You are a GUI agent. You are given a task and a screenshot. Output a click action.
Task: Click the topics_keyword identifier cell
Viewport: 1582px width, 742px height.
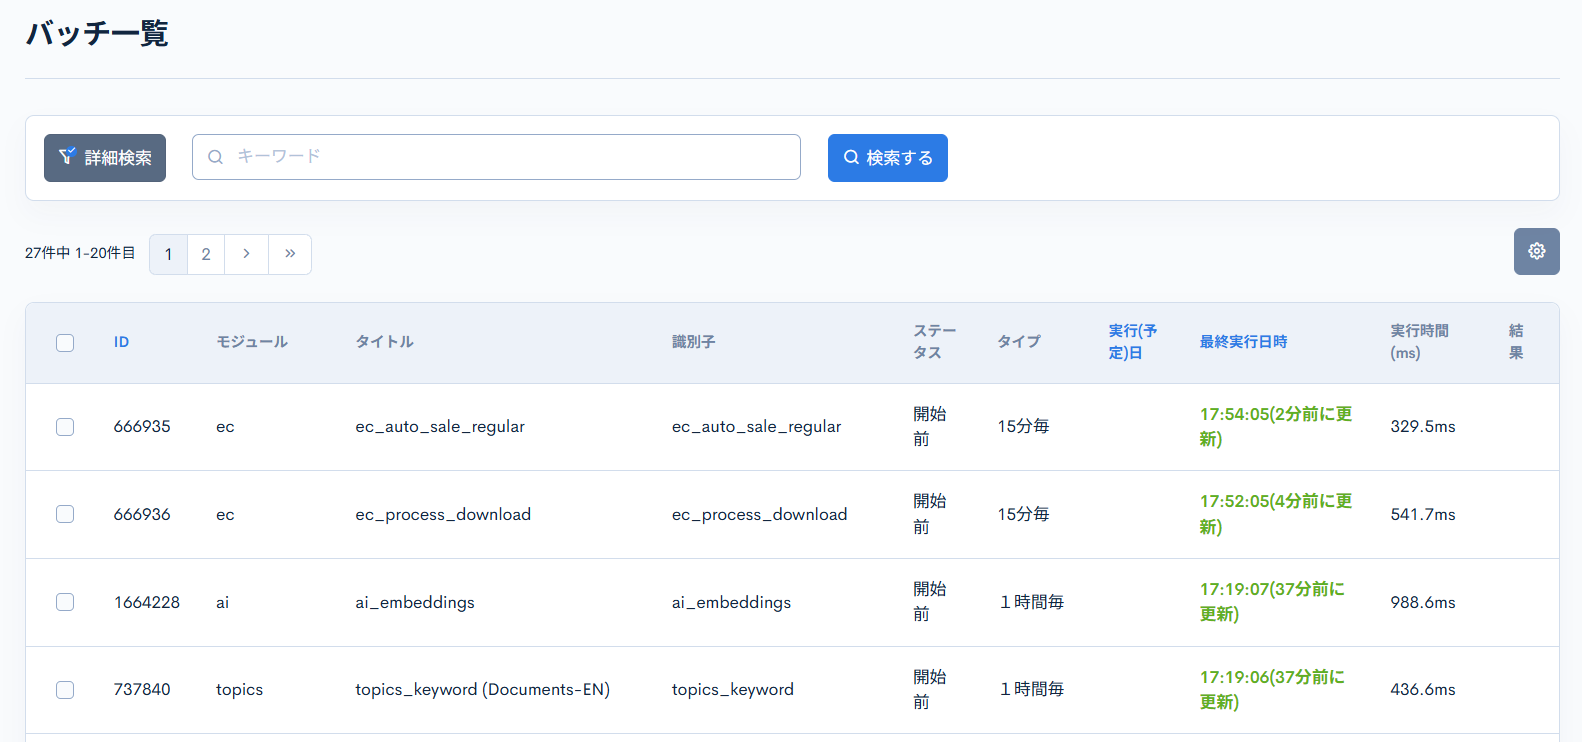click(x=733, y=690)
